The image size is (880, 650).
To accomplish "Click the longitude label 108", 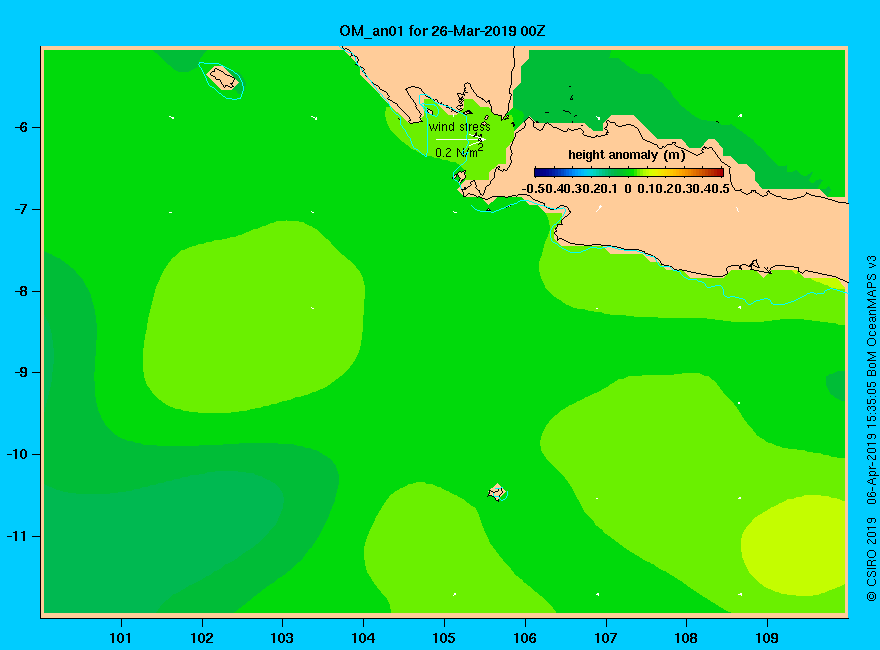I will click(x=686, y=638).
